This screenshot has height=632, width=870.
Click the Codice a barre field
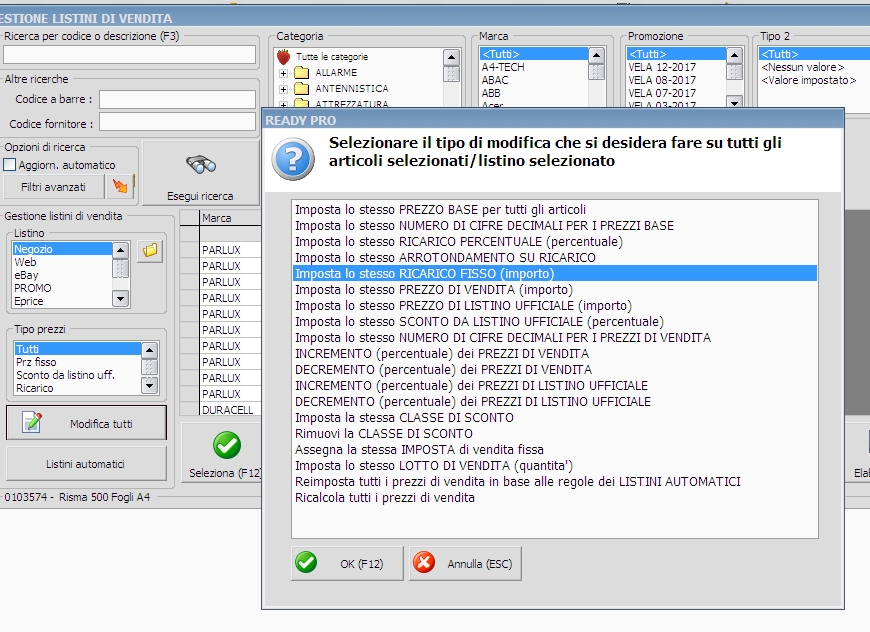[x=177, y=99]
